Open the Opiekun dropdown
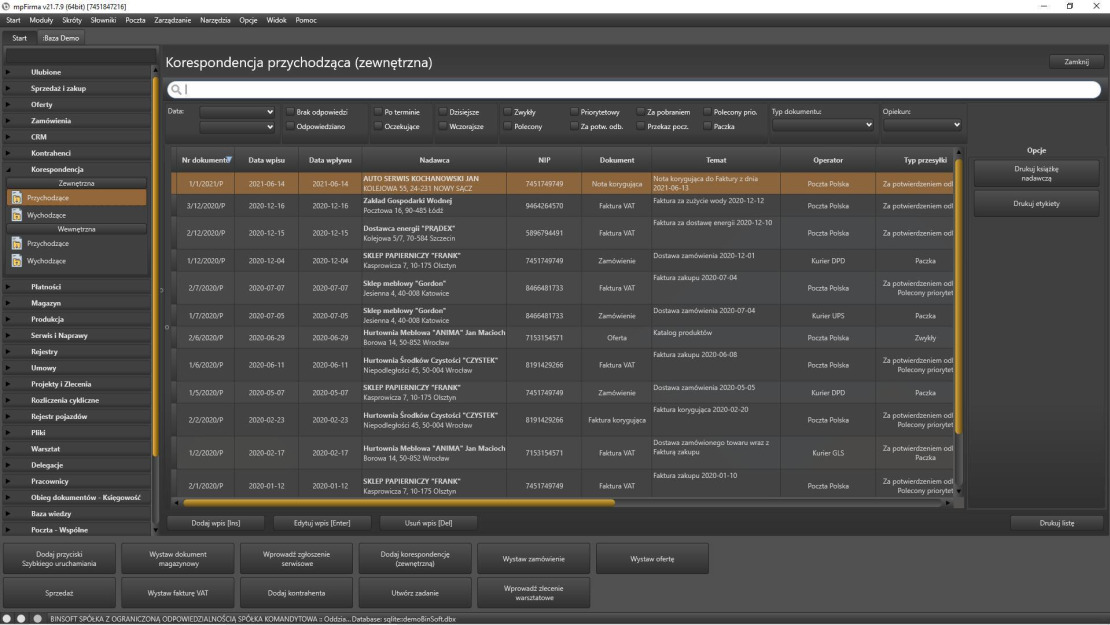The height and width of the screenshot is (625, 1110). coord(922,125)
